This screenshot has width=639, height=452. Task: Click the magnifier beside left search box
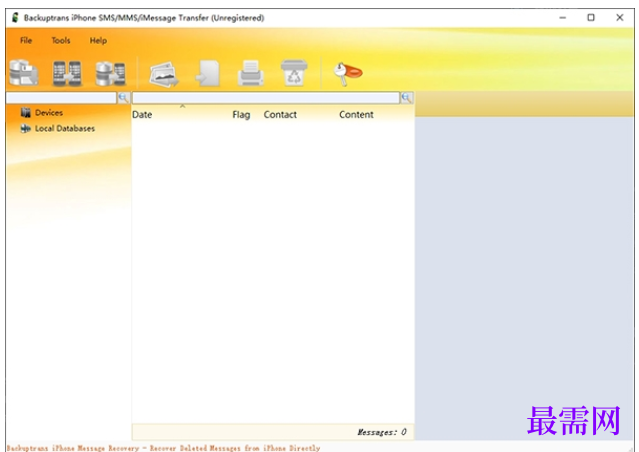pyautogui.click(x=123, y=98)
